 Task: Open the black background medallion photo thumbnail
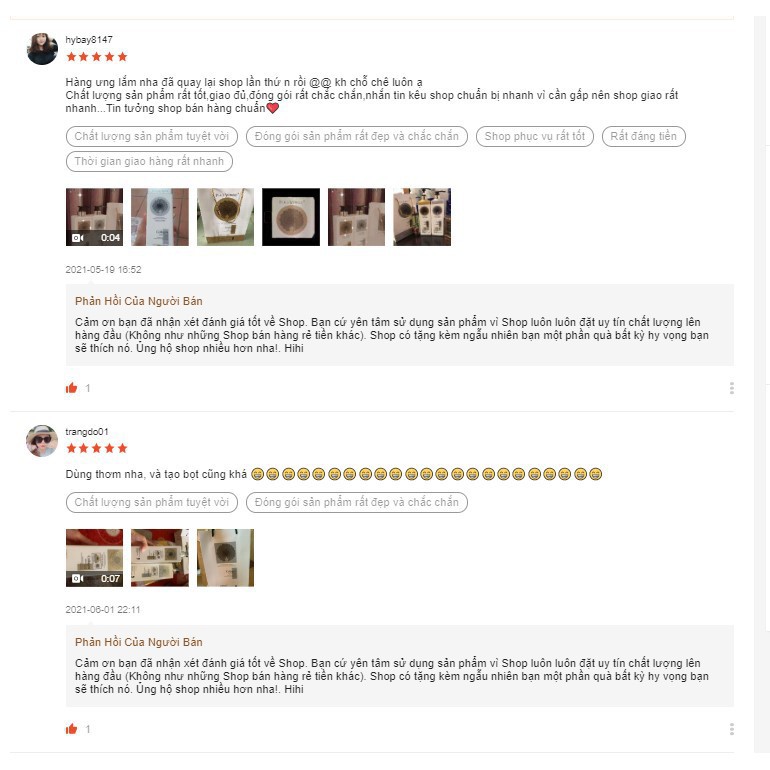tap(291, 217)
